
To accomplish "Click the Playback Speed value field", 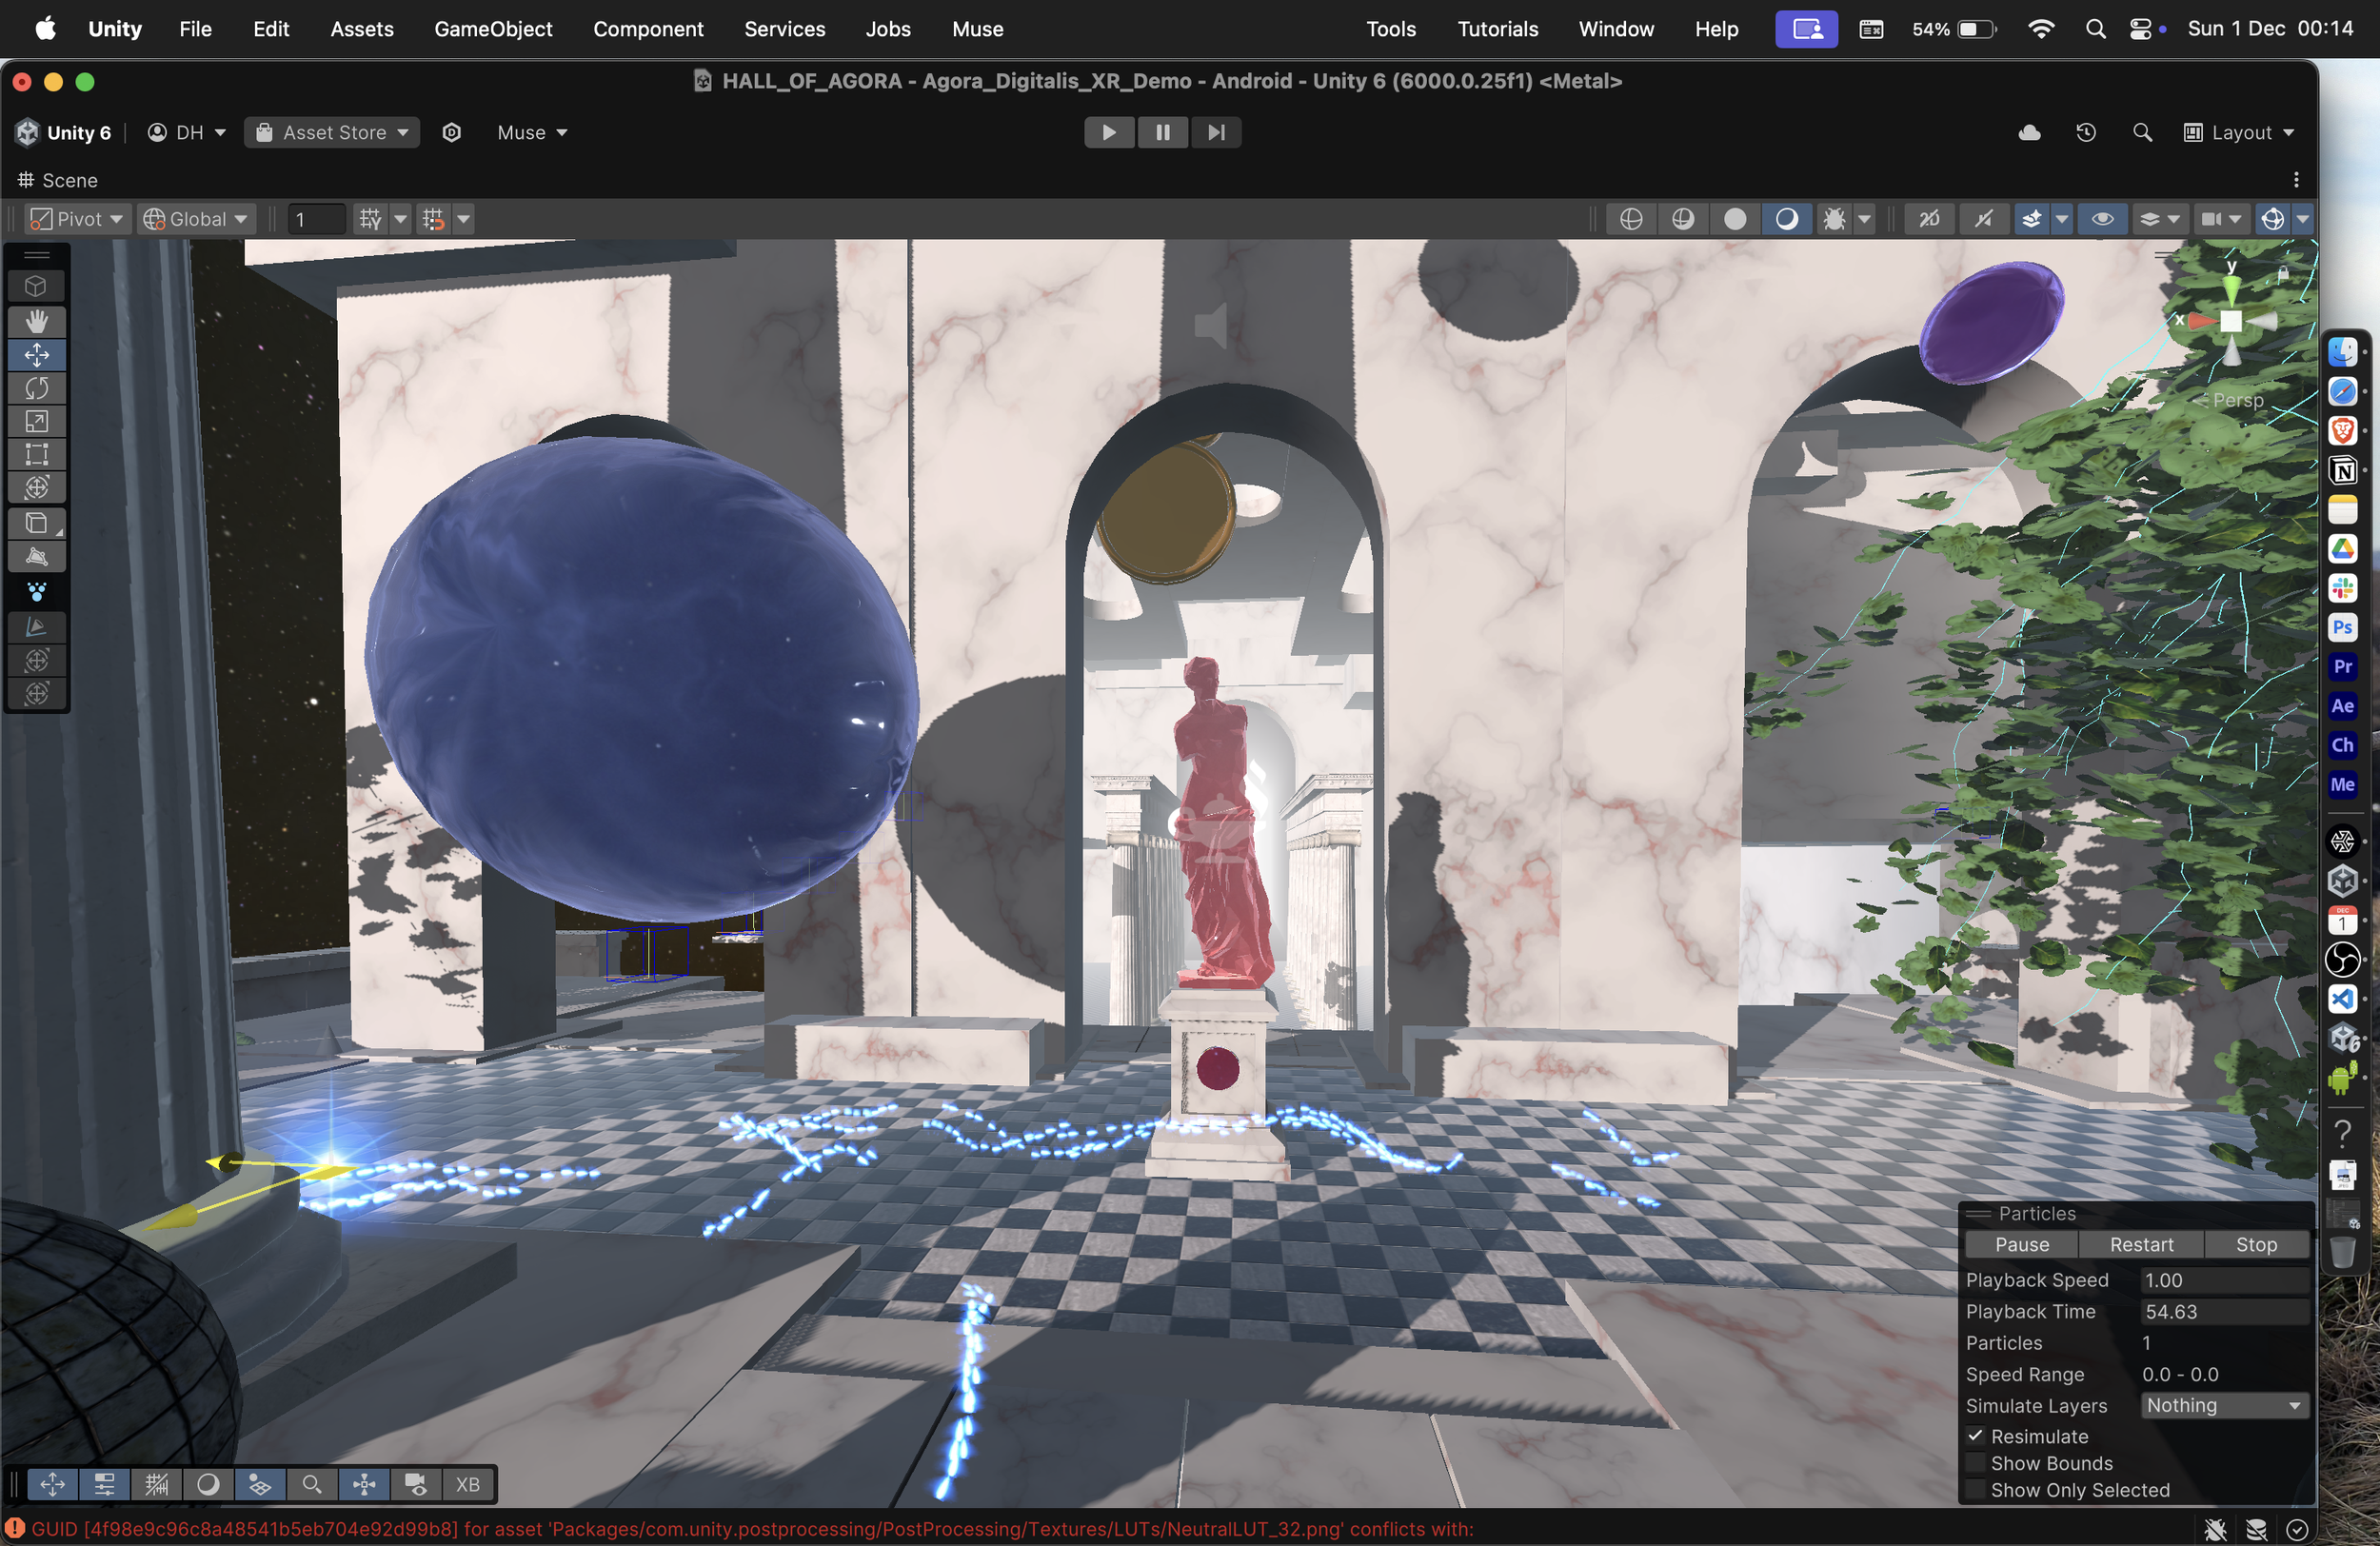I will point(2224,1280).
